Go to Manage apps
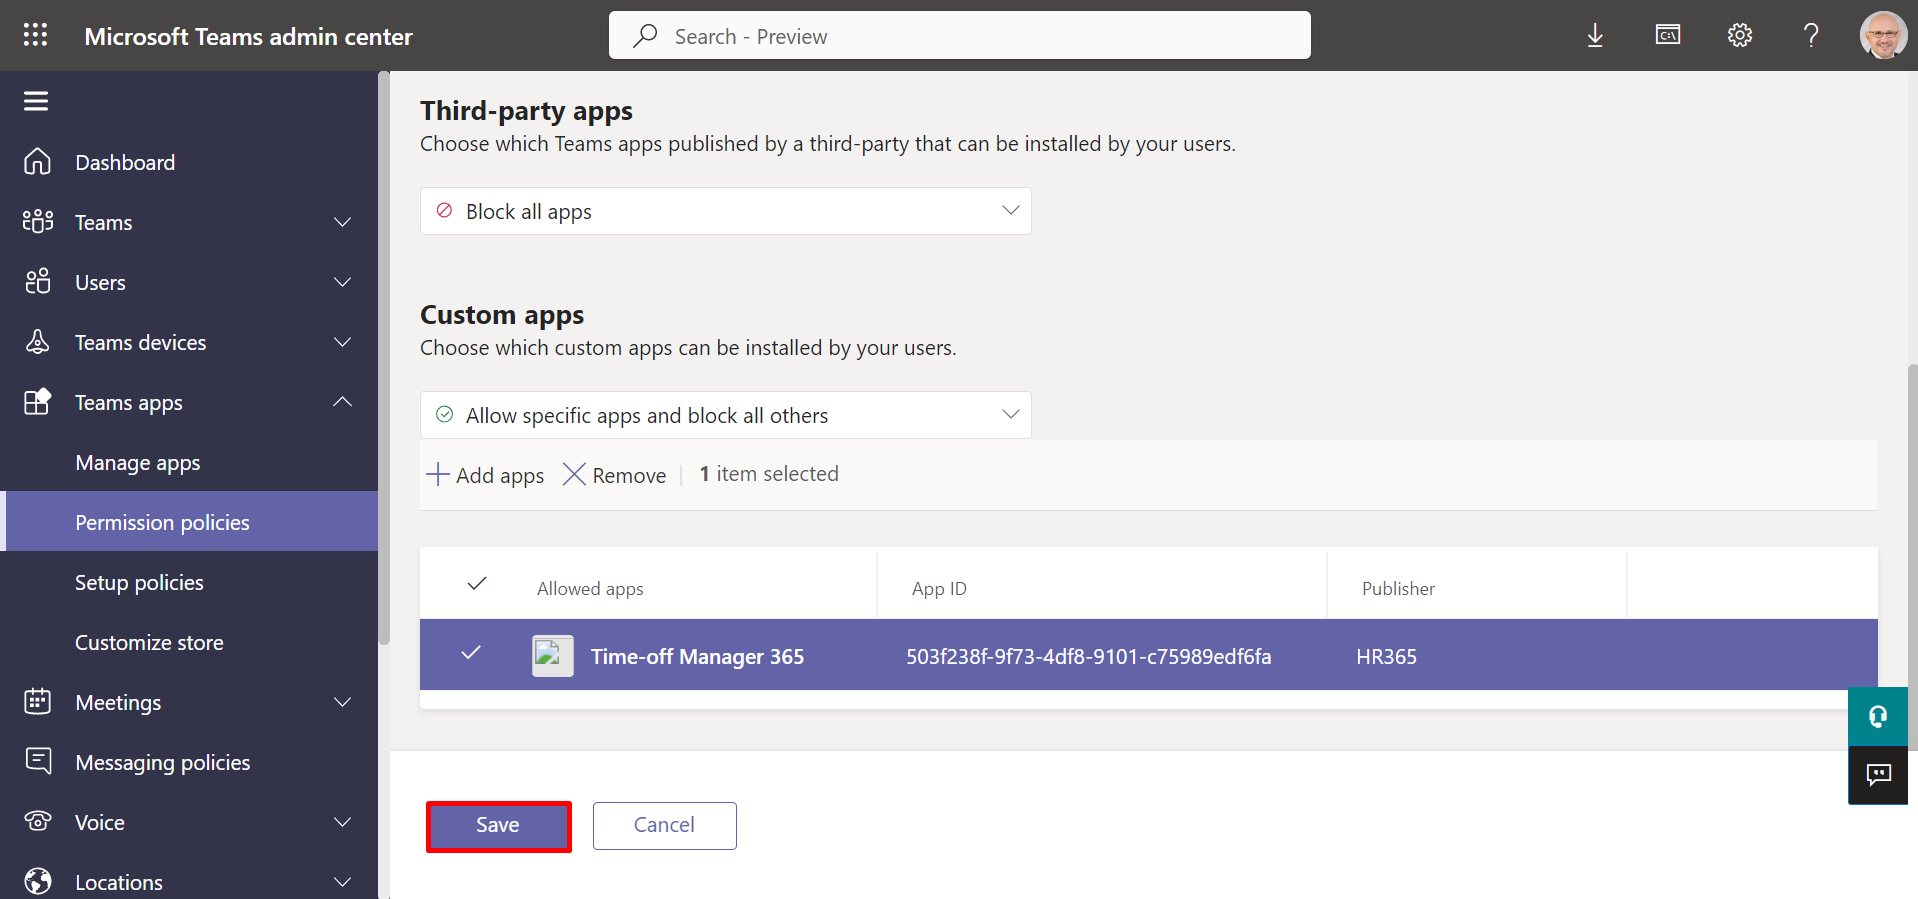The height and width of the screenshot is (899, 1918). tap(138, 463)
